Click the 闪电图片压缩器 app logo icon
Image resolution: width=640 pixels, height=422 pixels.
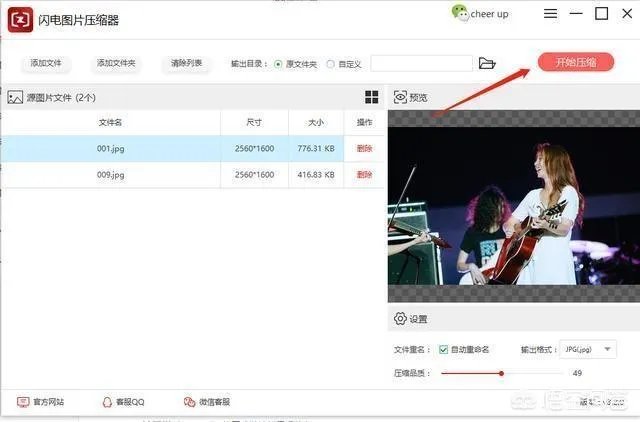click(20, 20)
